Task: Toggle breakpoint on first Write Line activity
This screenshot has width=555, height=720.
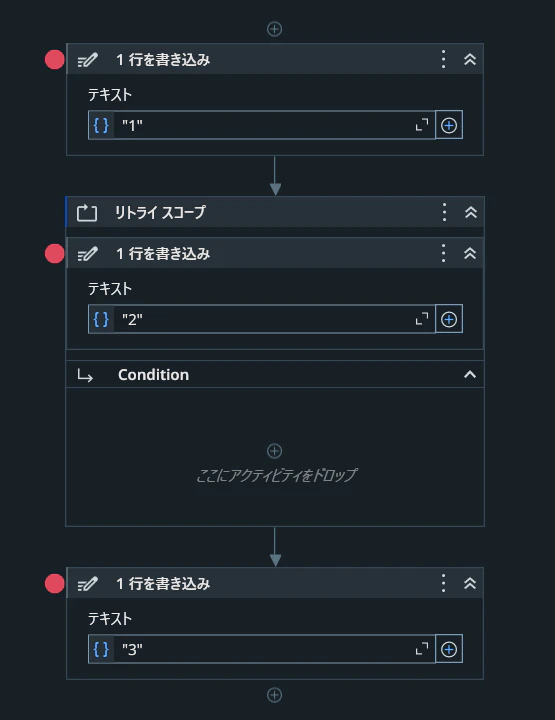Action: coord(55,60)
